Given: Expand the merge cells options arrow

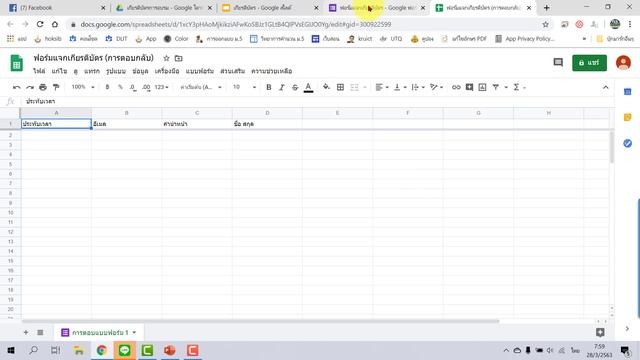Looking at the screenshot, I should pos(365,87).
